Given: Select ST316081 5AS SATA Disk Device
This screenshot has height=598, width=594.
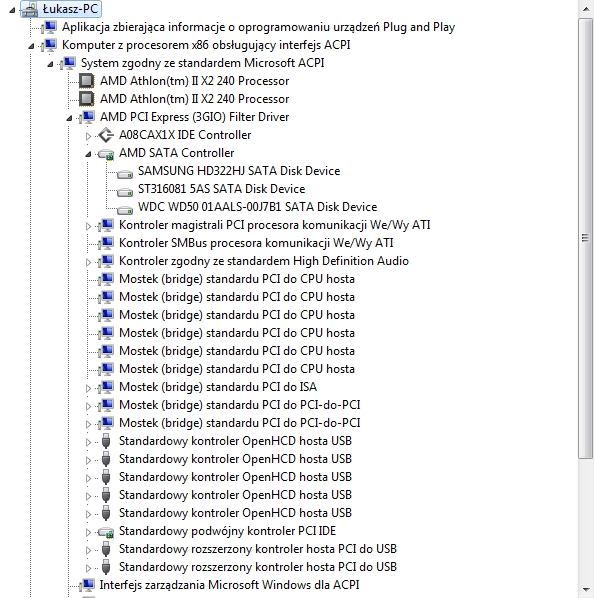Looking at the screenshot, I should [221, 189].
